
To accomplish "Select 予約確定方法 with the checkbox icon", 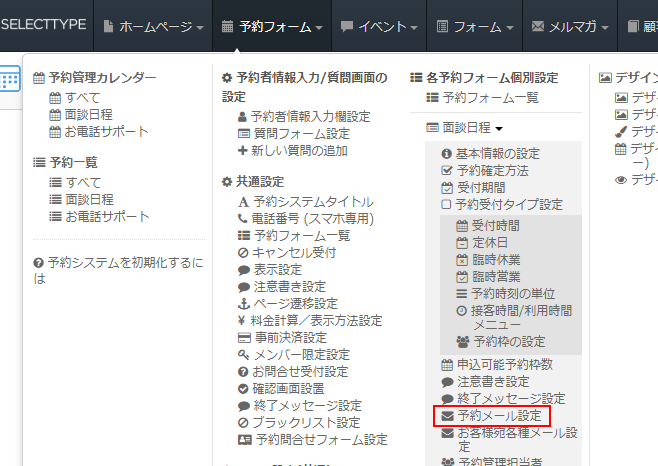I will pyautogui.click(x=447, y=171).
